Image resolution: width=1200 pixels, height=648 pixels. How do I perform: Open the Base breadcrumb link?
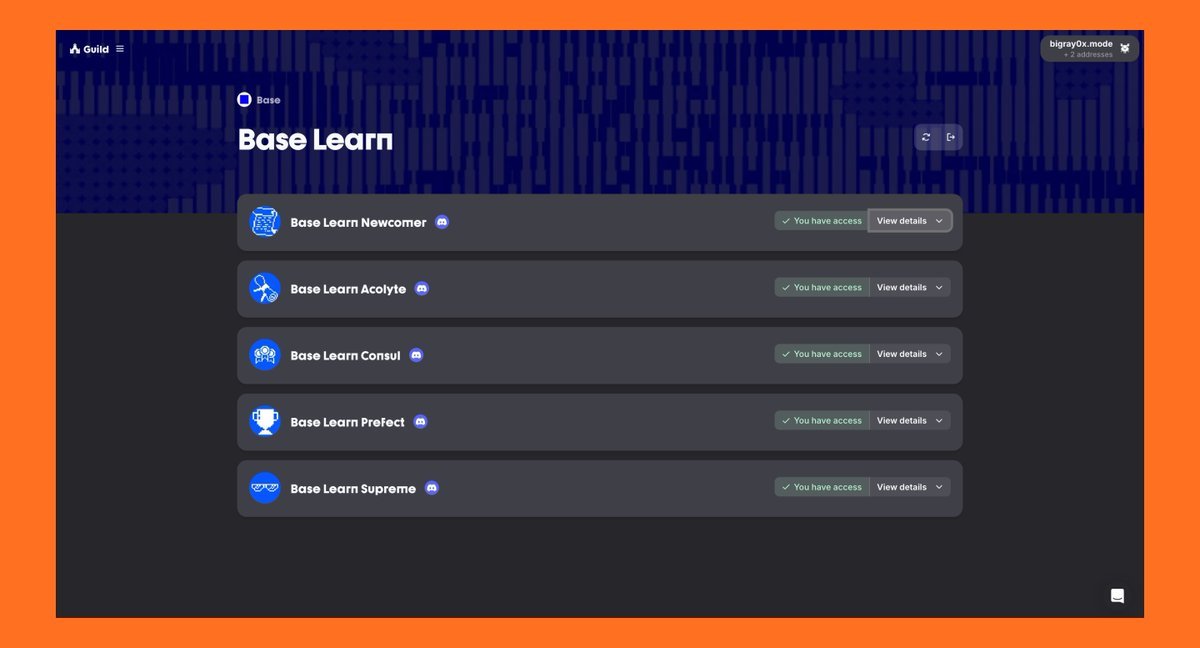pyautogui.click(x=268, y=100)
